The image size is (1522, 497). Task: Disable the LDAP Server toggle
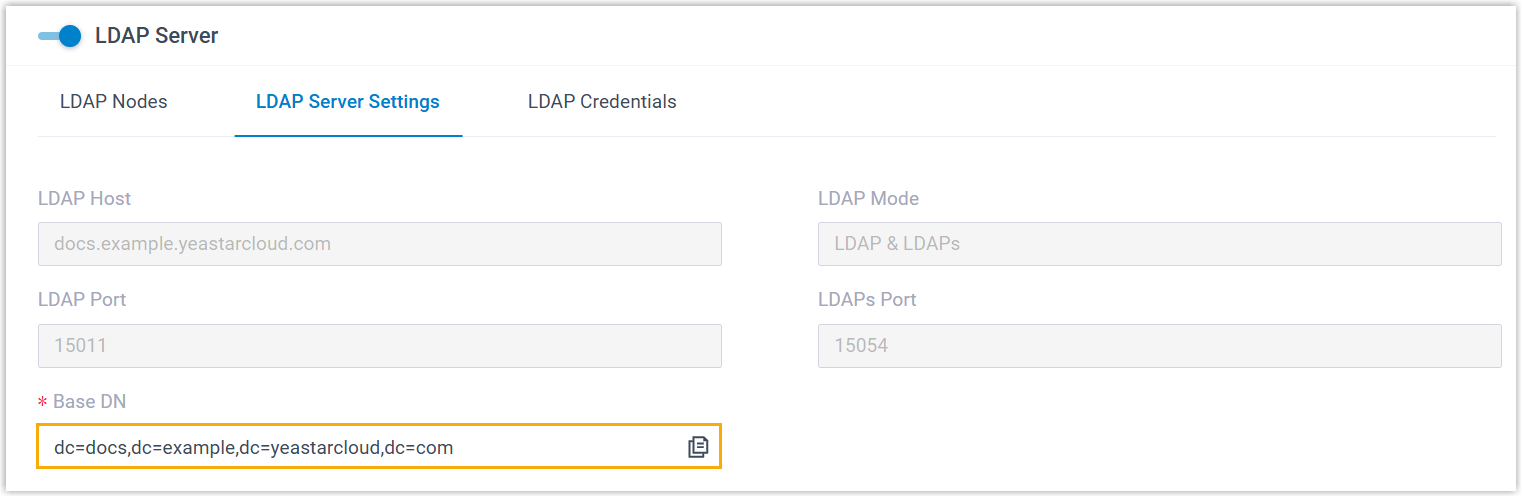[59, 36]
